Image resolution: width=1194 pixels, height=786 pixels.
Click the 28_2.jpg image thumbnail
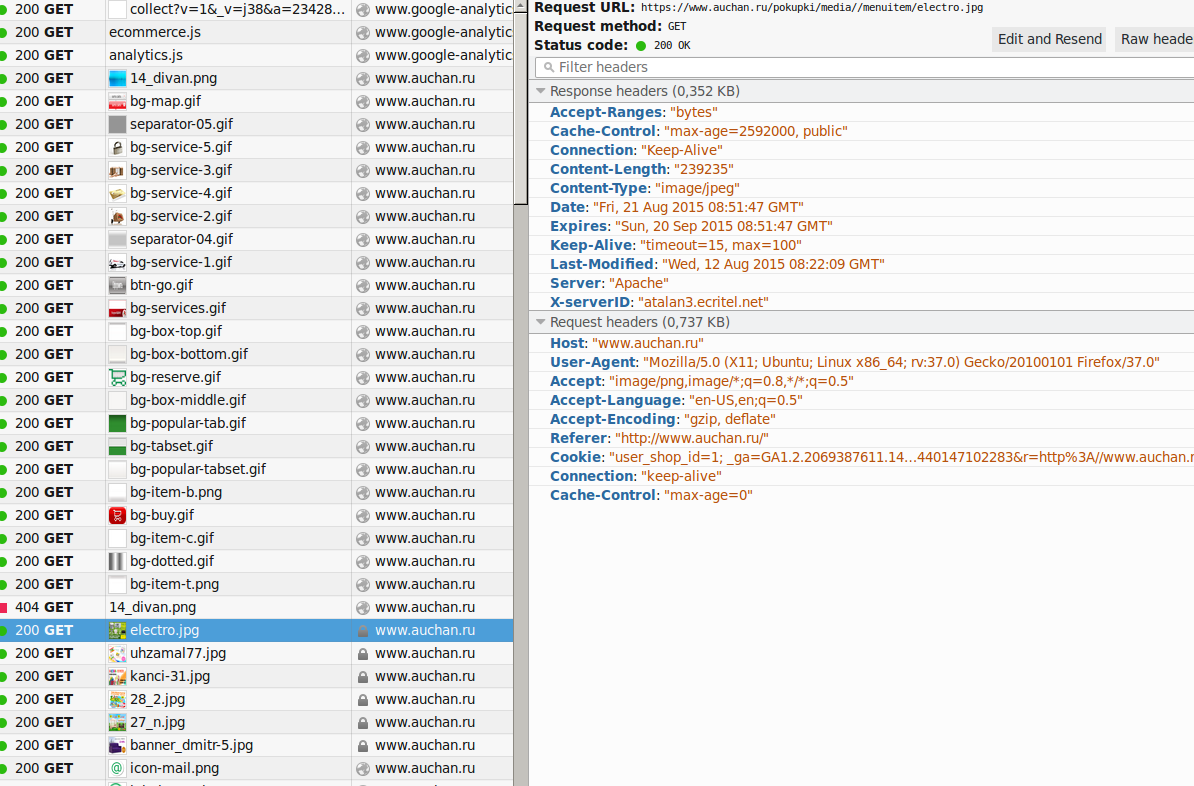click(117, 699)
